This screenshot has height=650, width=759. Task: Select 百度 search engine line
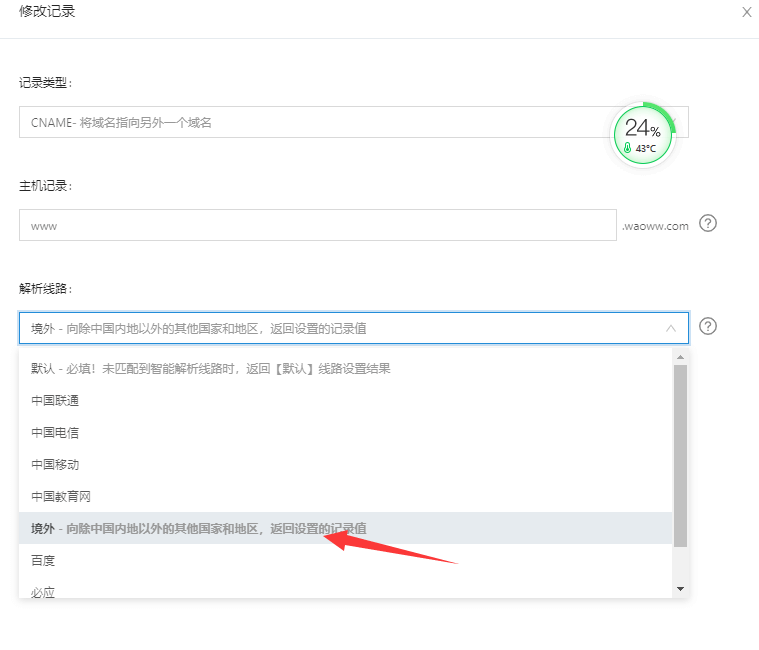(346, 560)
